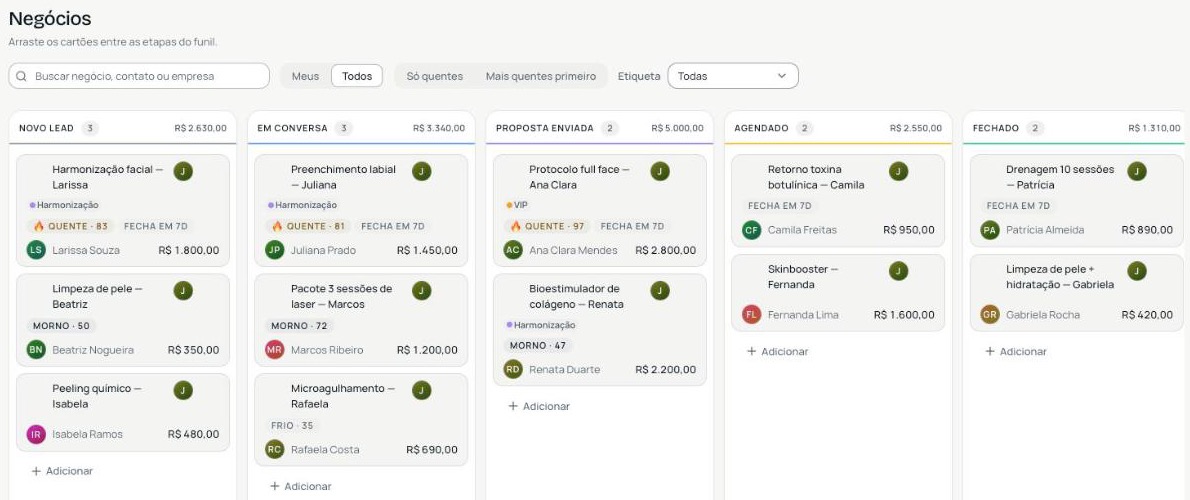This screenshot has height=500, width=1190.
Task: Click the R$ 1.600,00 deal value
Action: click(904, 314)
